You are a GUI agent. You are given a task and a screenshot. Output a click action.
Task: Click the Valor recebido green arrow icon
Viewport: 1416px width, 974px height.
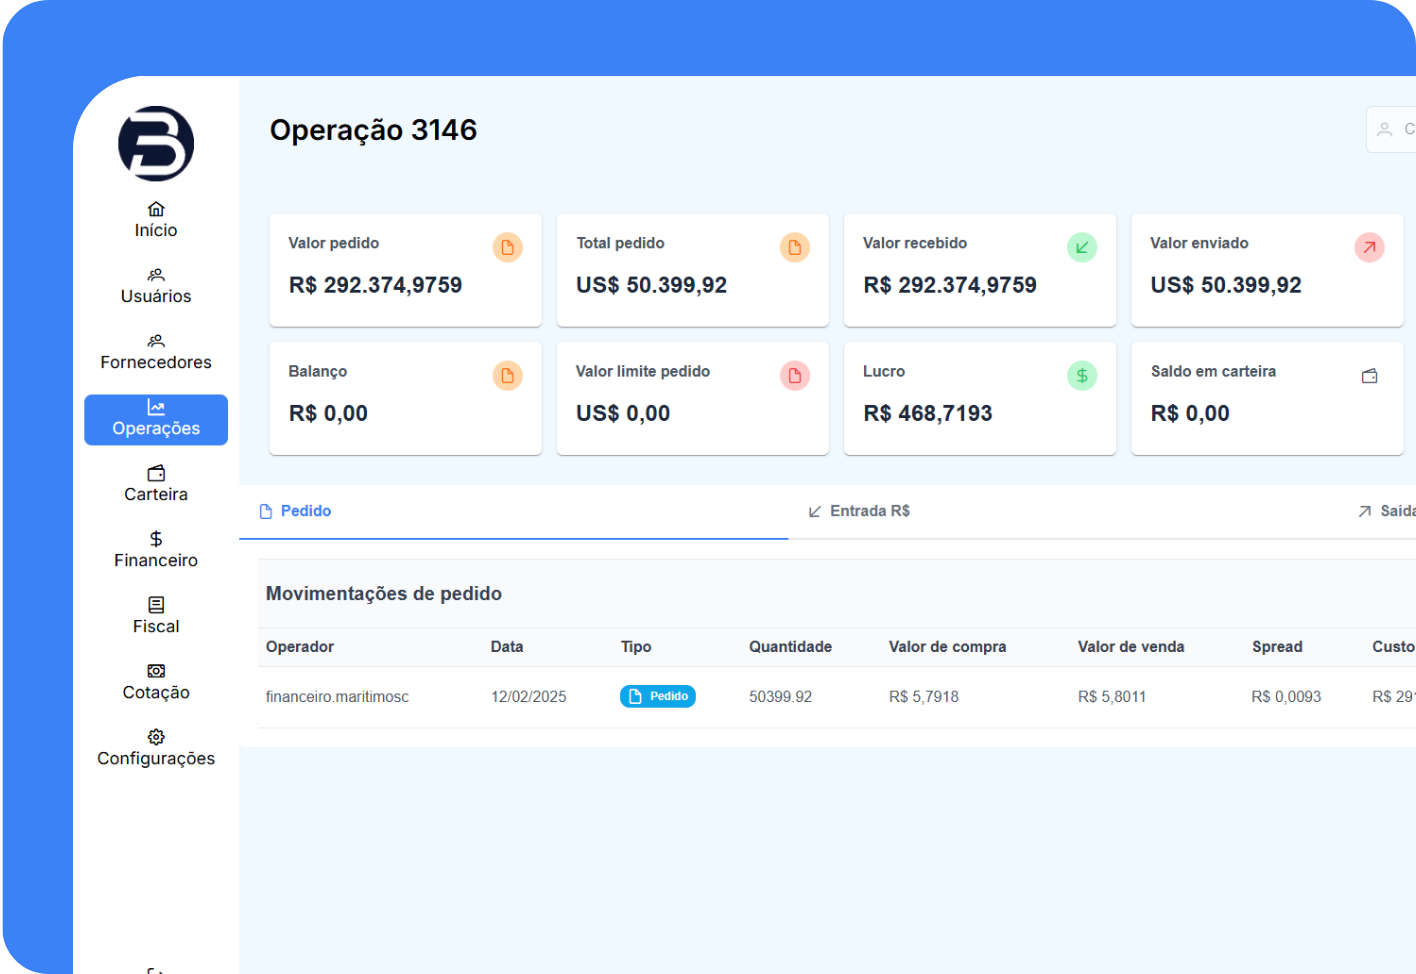pos(1082,247)
